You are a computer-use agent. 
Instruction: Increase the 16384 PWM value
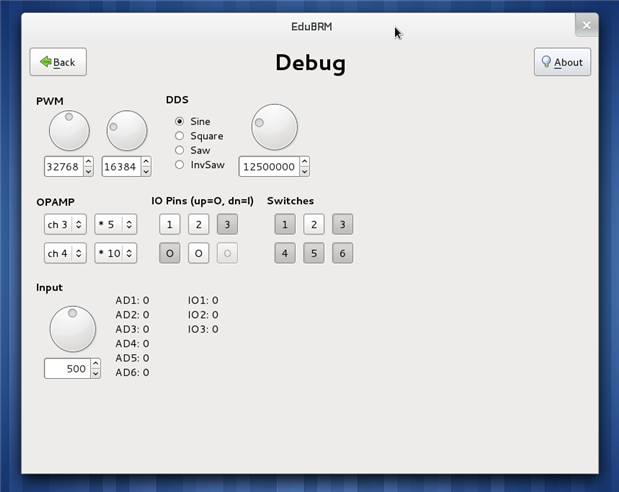(146, 162)
